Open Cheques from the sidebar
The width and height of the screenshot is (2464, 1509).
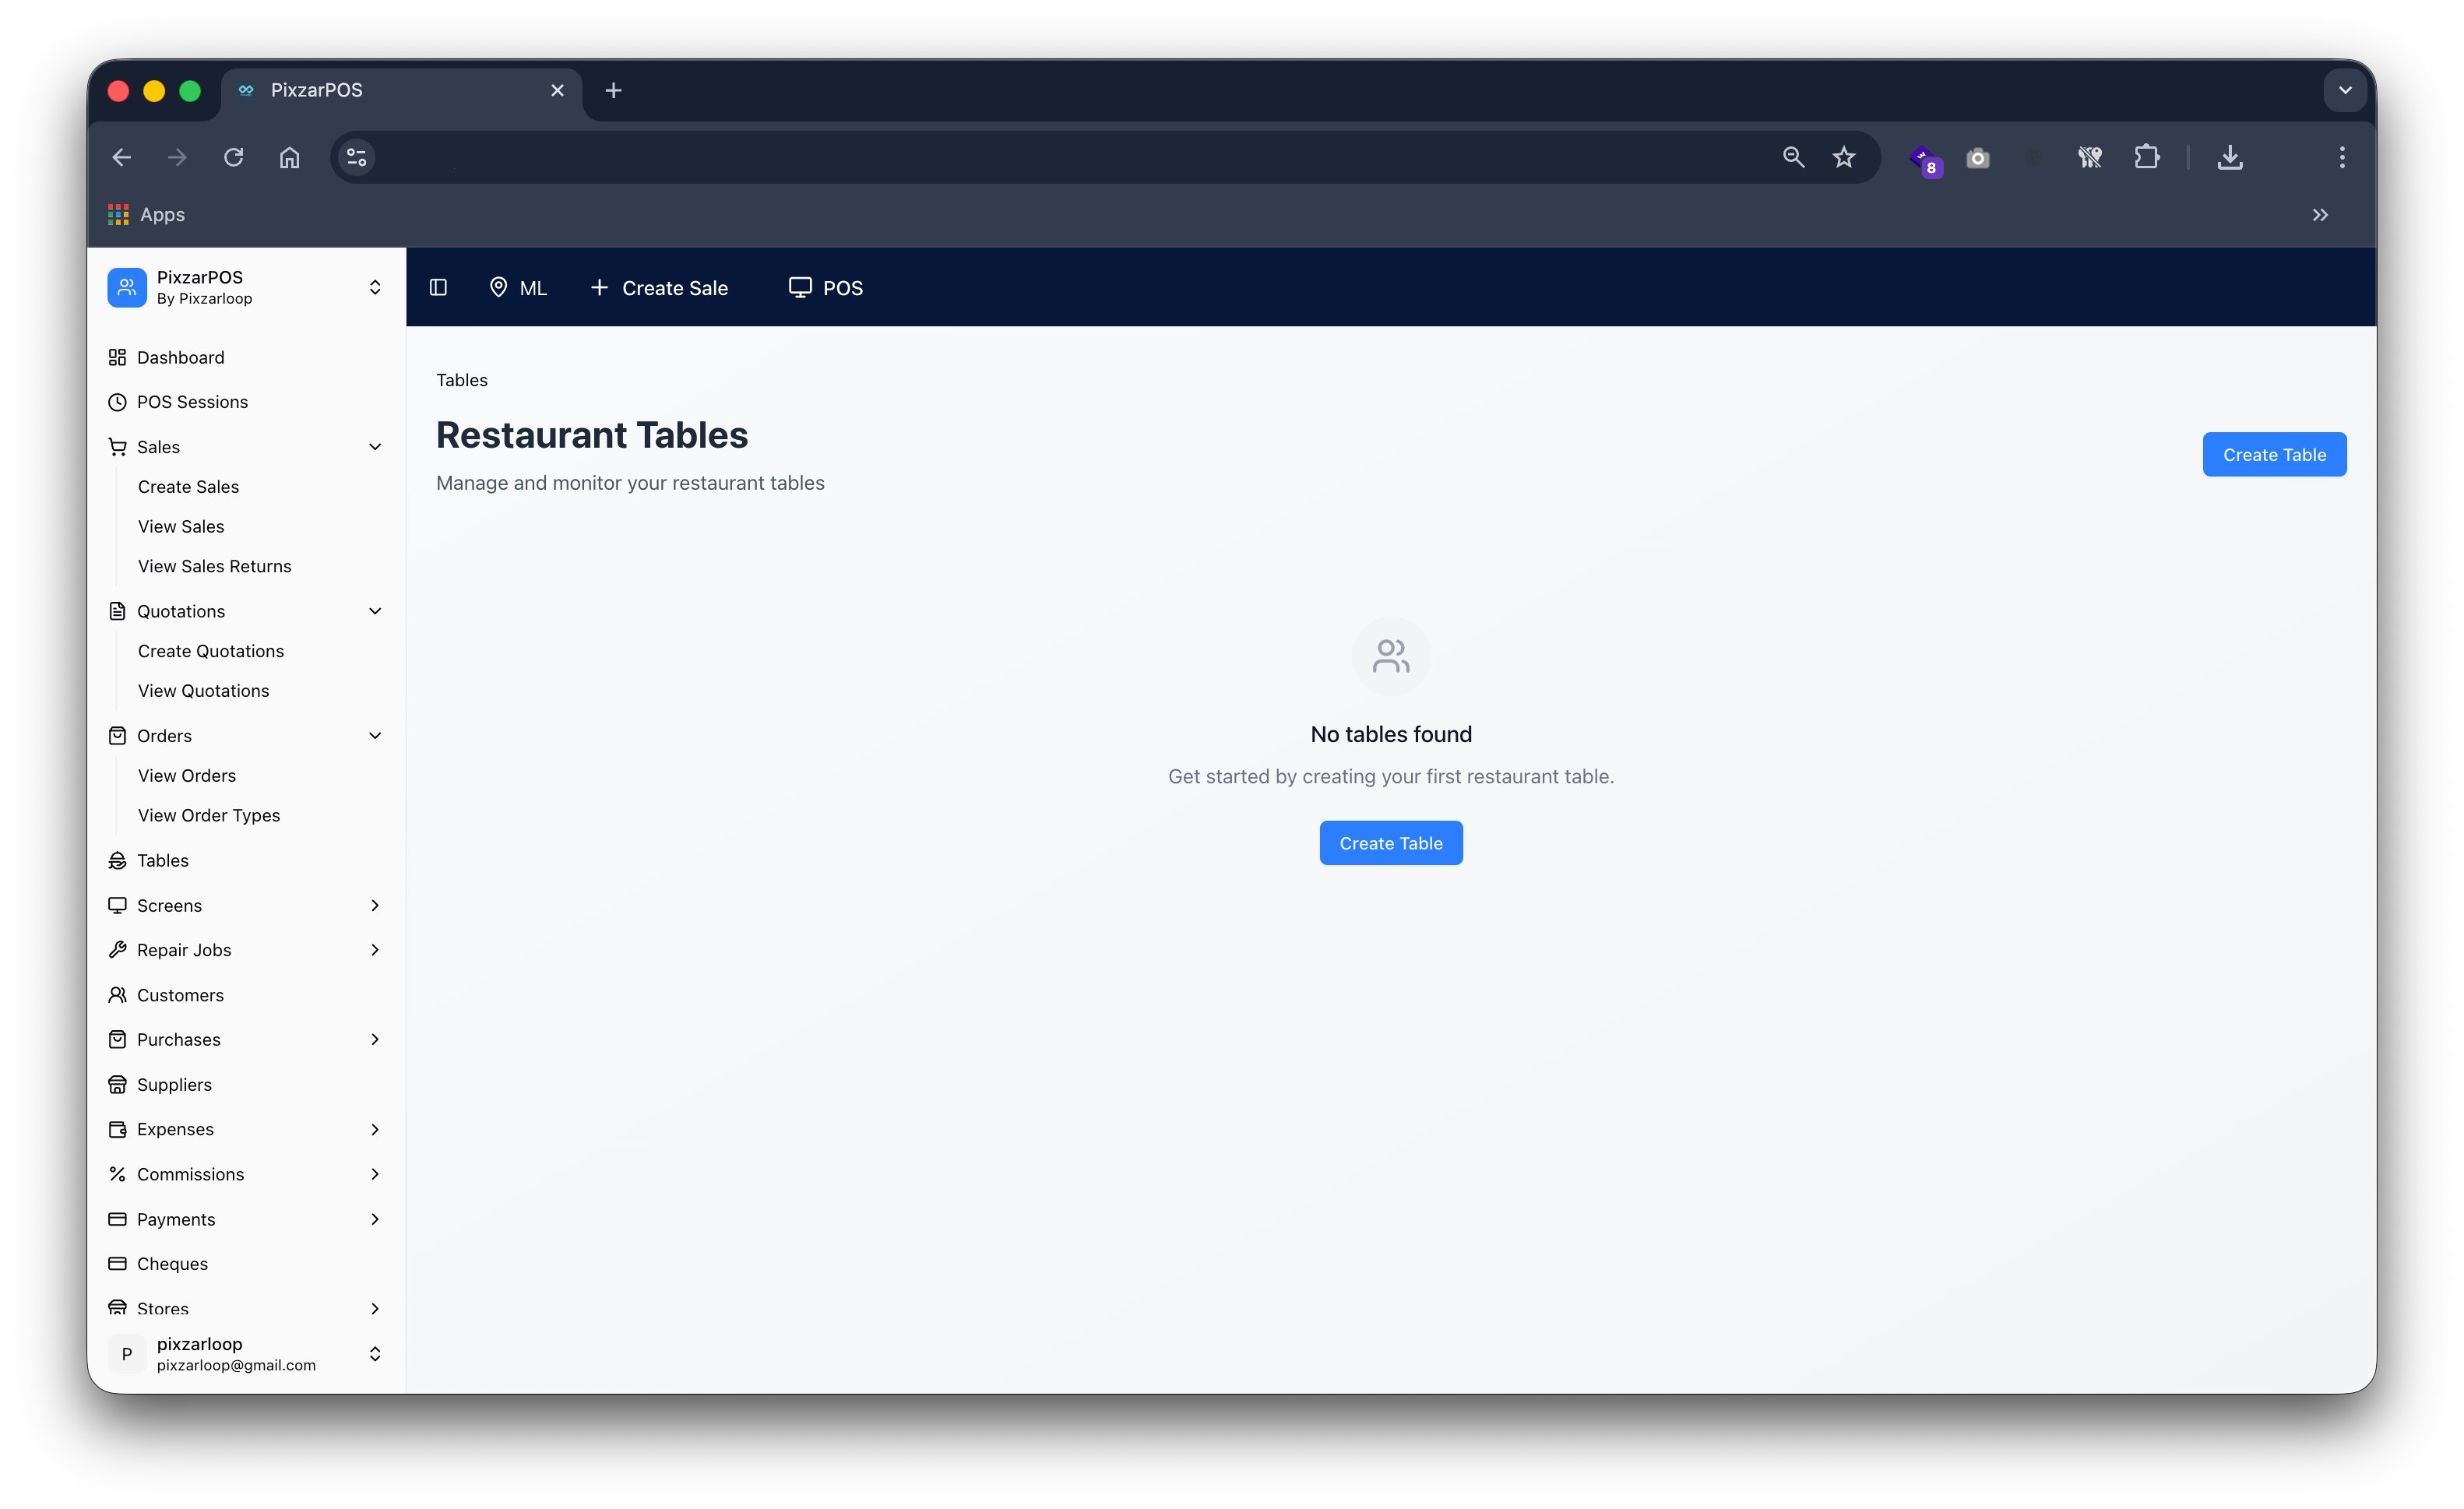[172, 1263]
